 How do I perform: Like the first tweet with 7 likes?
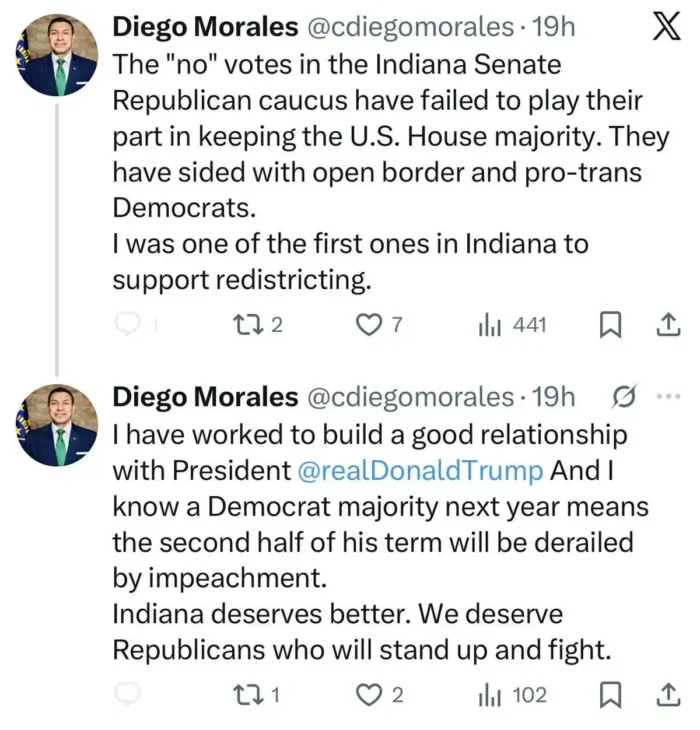pyautogui.click(x=371, y=324)
